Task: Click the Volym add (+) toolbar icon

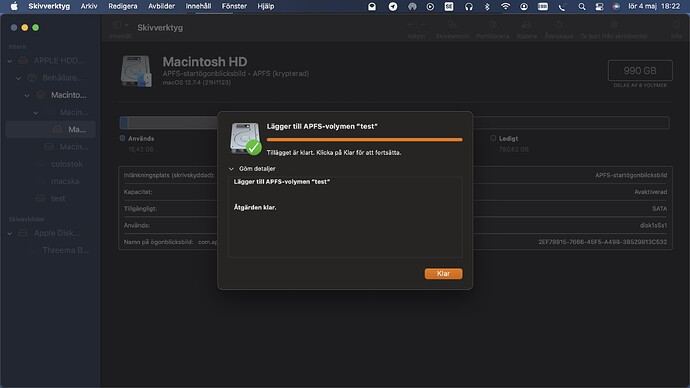Action: click(x=410, y=25)
